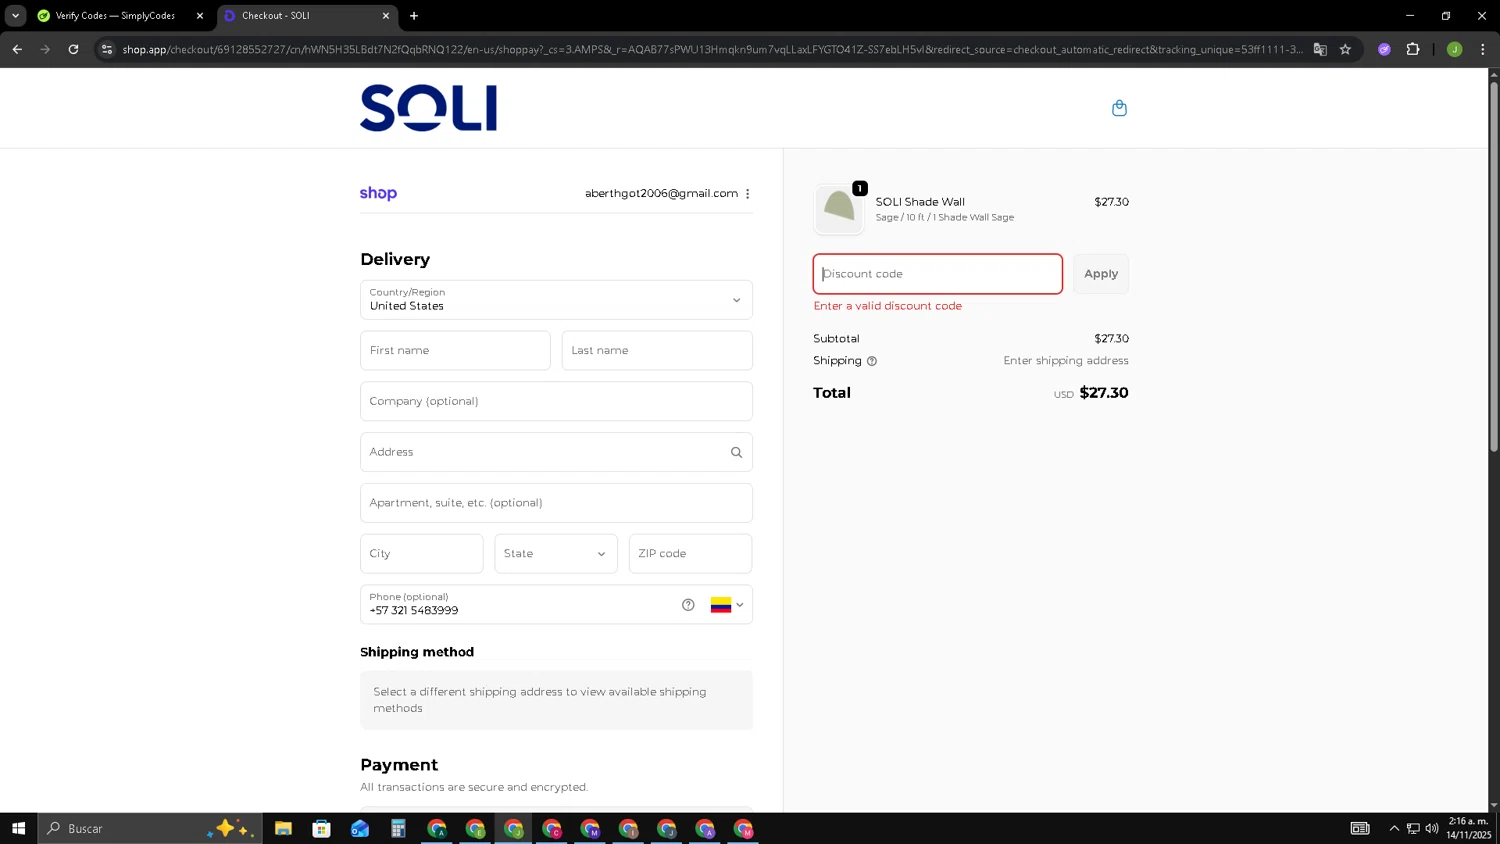The image size is (1500, 844).
Task: Open the Chrome three-dot menu
Action: (1482, 49)
